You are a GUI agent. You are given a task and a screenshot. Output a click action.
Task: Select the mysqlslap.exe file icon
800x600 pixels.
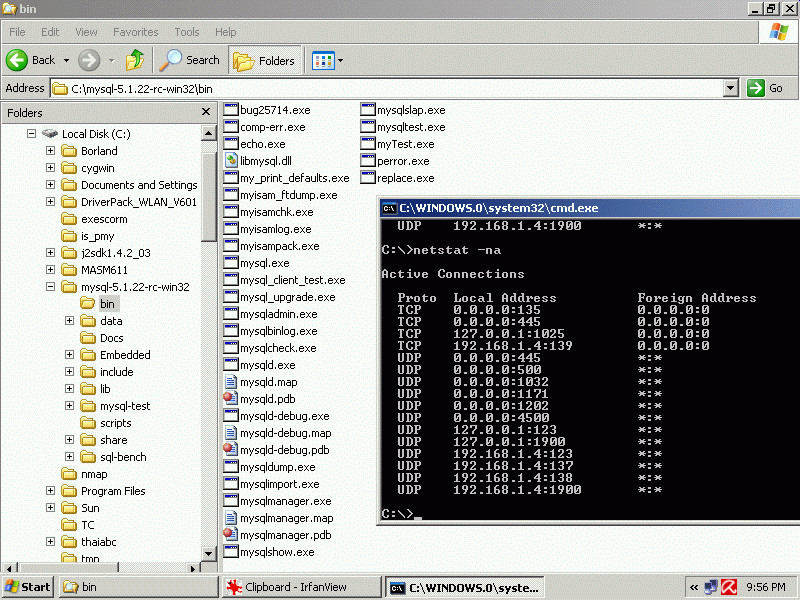(368, 109)
